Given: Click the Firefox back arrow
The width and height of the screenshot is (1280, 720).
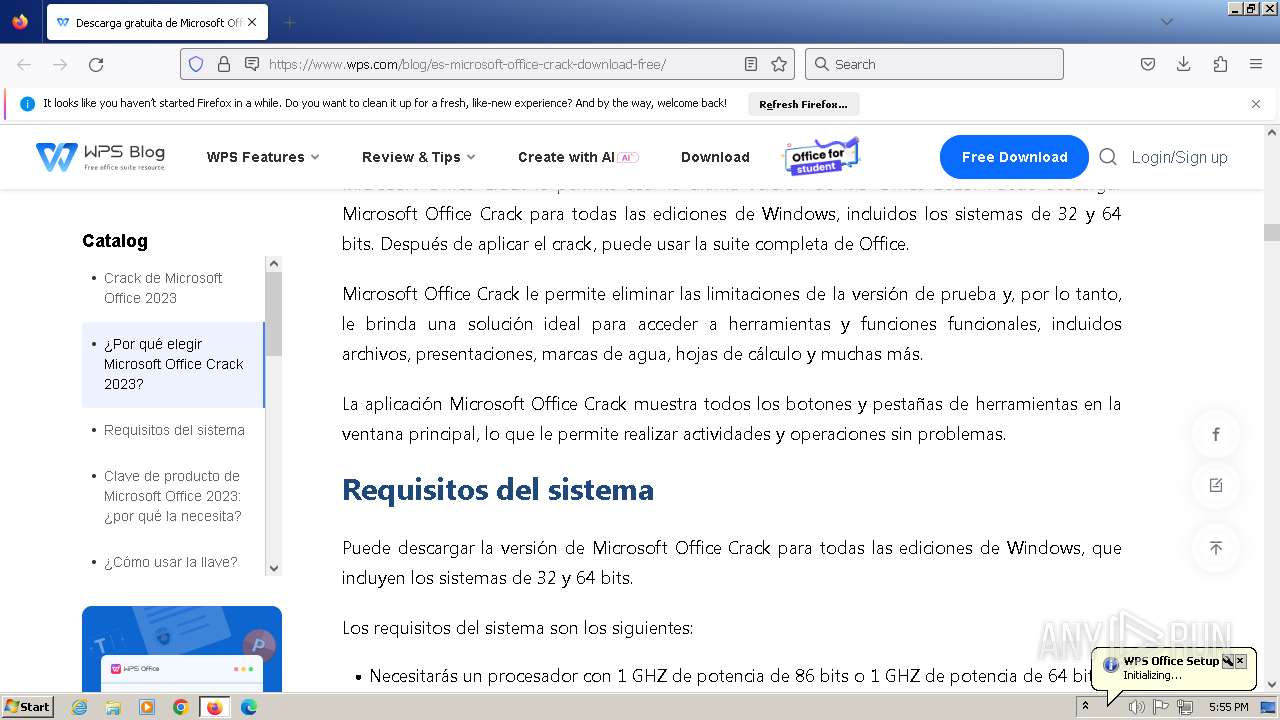Looking at the screenshot, I should coord(24,64).
